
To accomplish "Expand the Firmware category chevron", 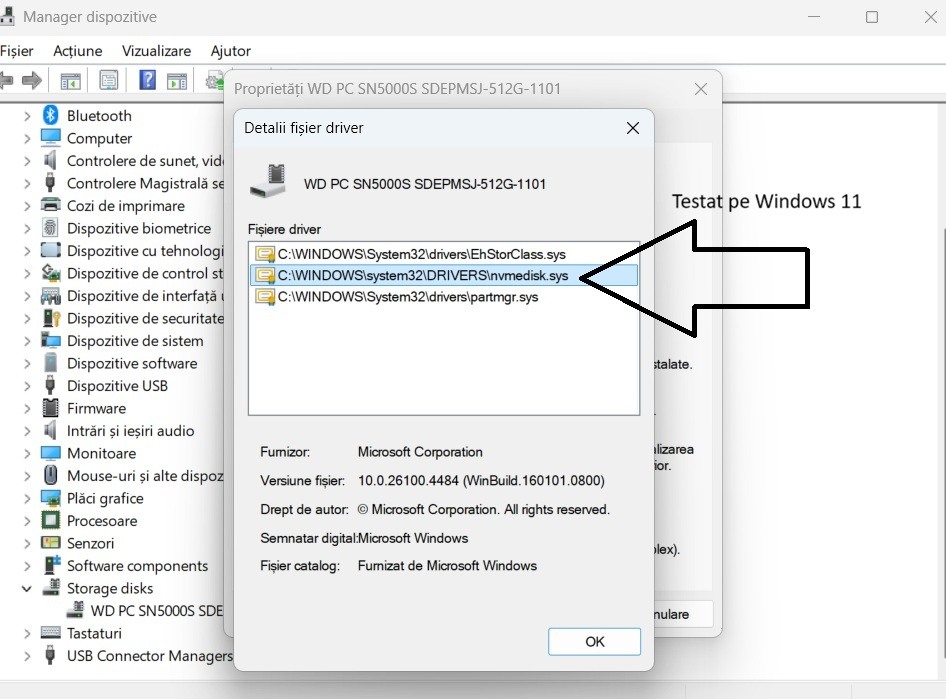I will [27, 408].
